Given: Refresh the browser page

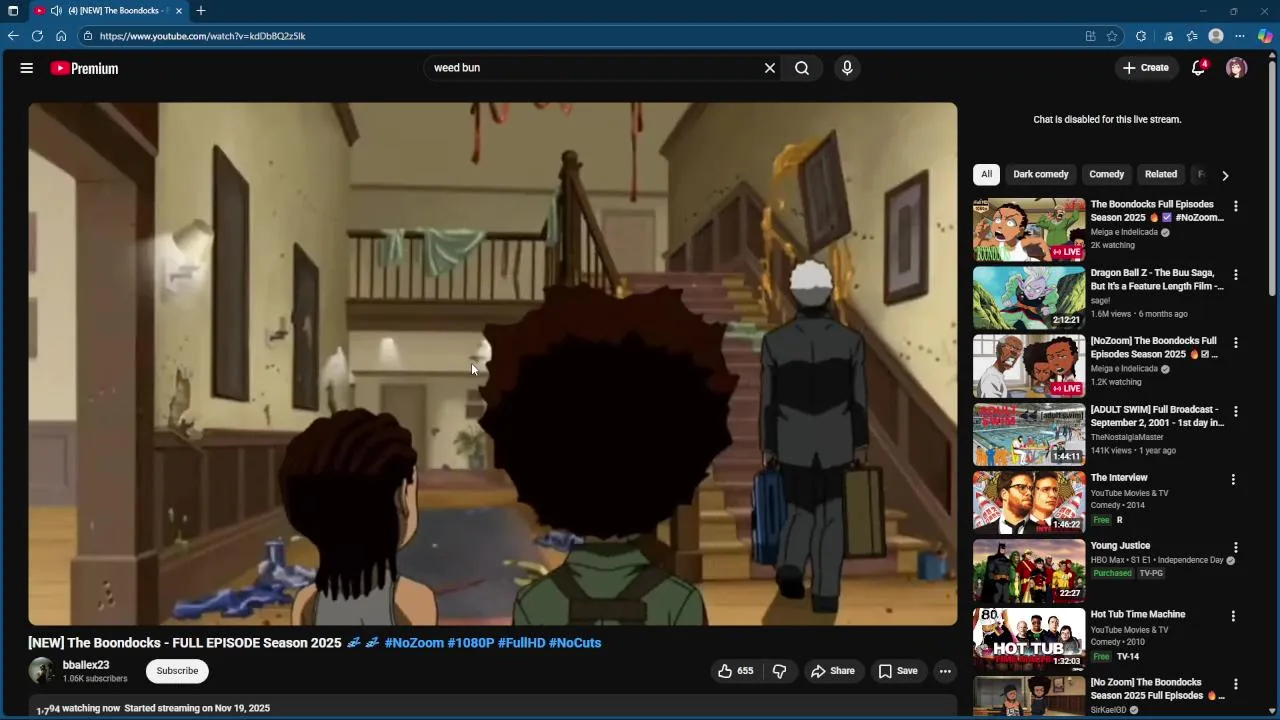Looking at the screenshot, I should [37, 36].
